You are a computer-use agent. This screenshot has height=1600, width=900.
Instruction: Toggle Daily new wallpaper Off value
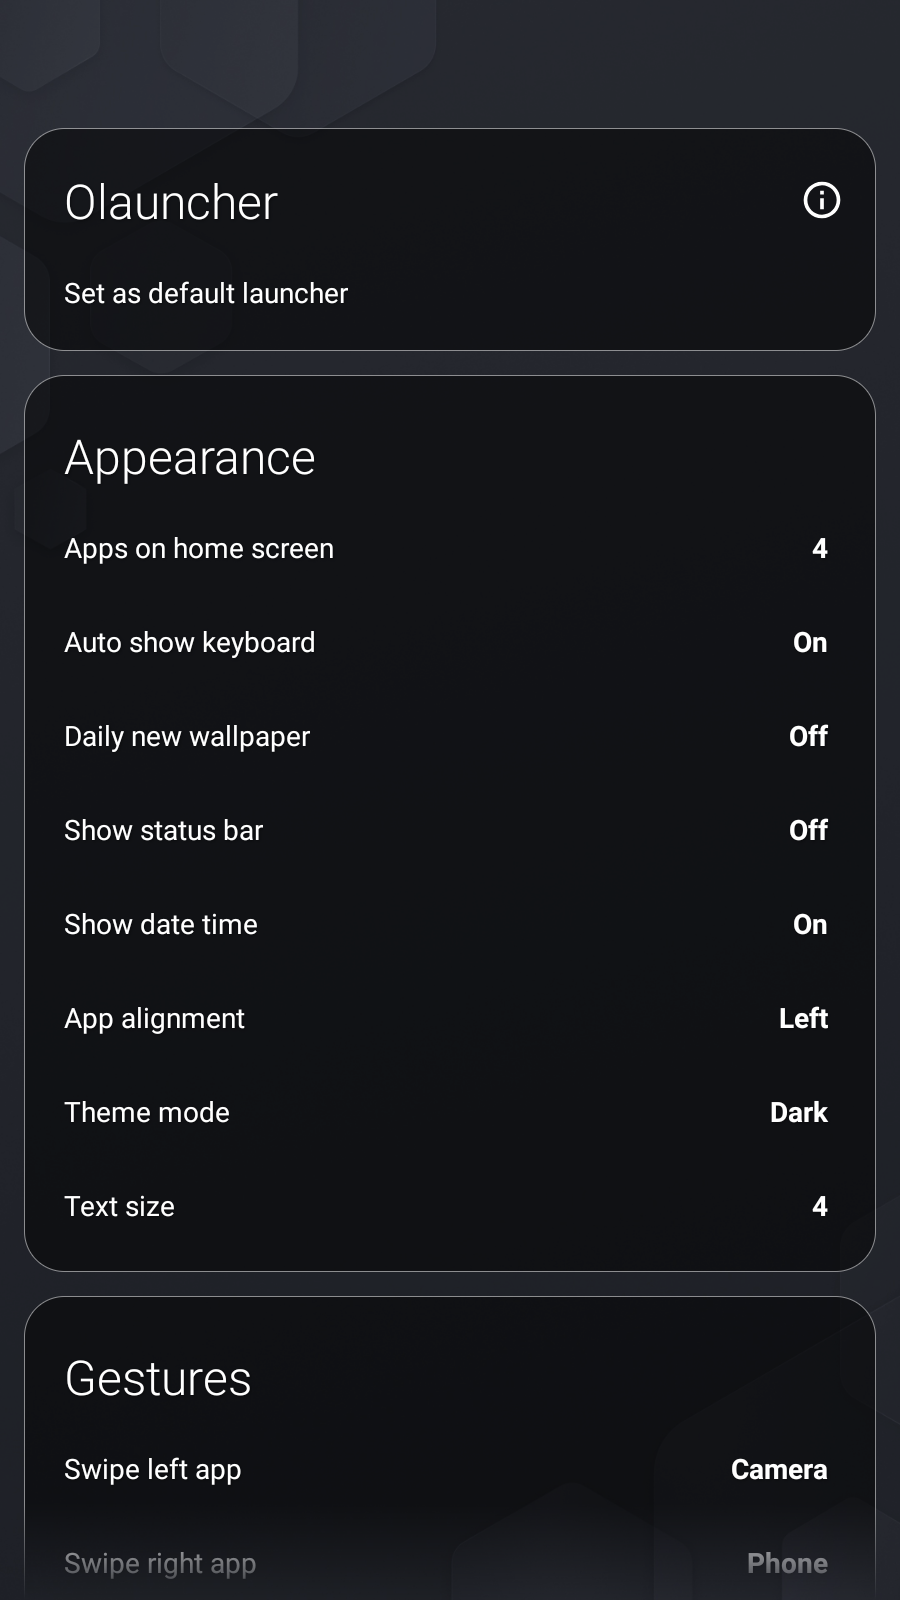tap(808, 736)
